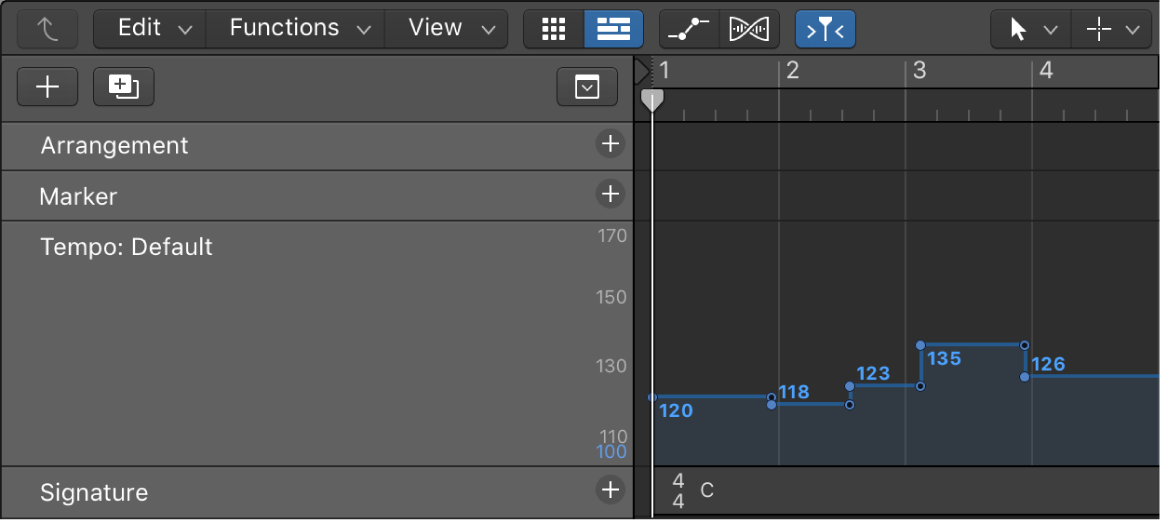The height and width of the screenshot is (521, 1162).
Task: Click the C key signature
Action: pyautogui.click(x=707, y=491)
